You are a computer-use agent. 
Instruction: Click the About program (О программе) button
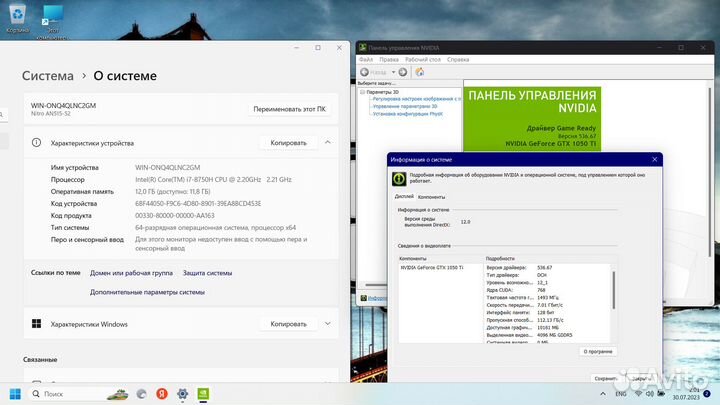tap(598, 351)
